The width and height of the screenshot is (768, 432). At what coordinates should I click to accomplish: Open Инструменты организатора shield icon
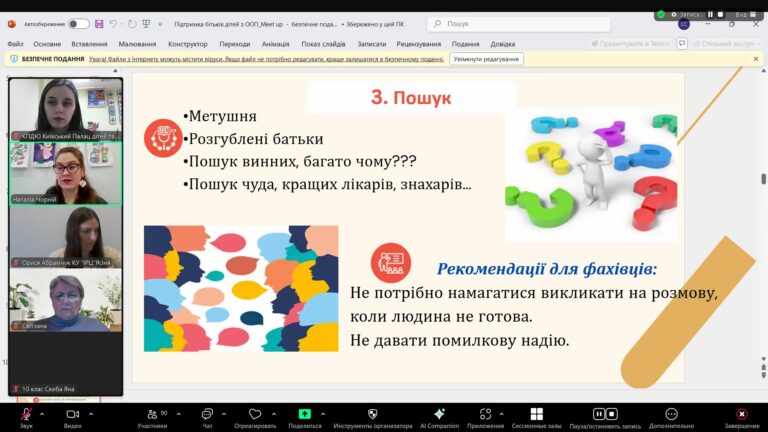pyautogui.click(x=372, y=414)
